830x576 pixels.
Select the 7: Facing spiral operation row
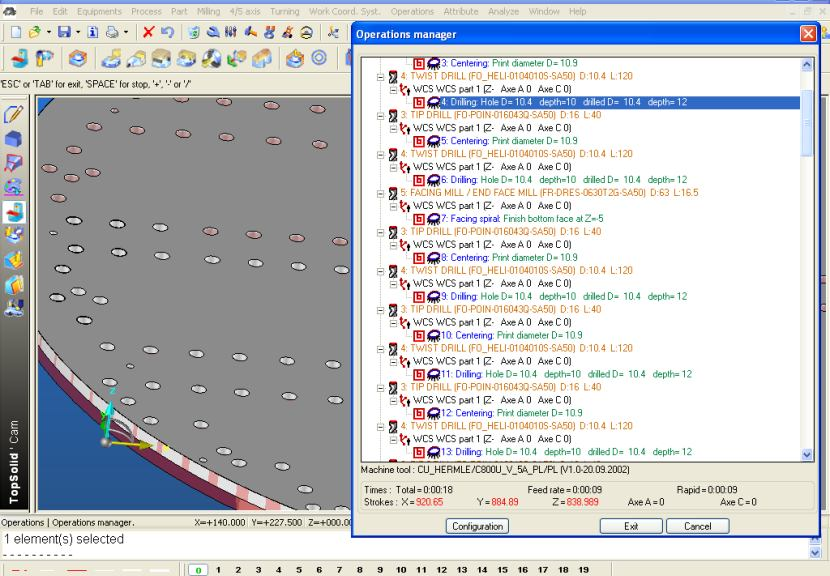522,219
